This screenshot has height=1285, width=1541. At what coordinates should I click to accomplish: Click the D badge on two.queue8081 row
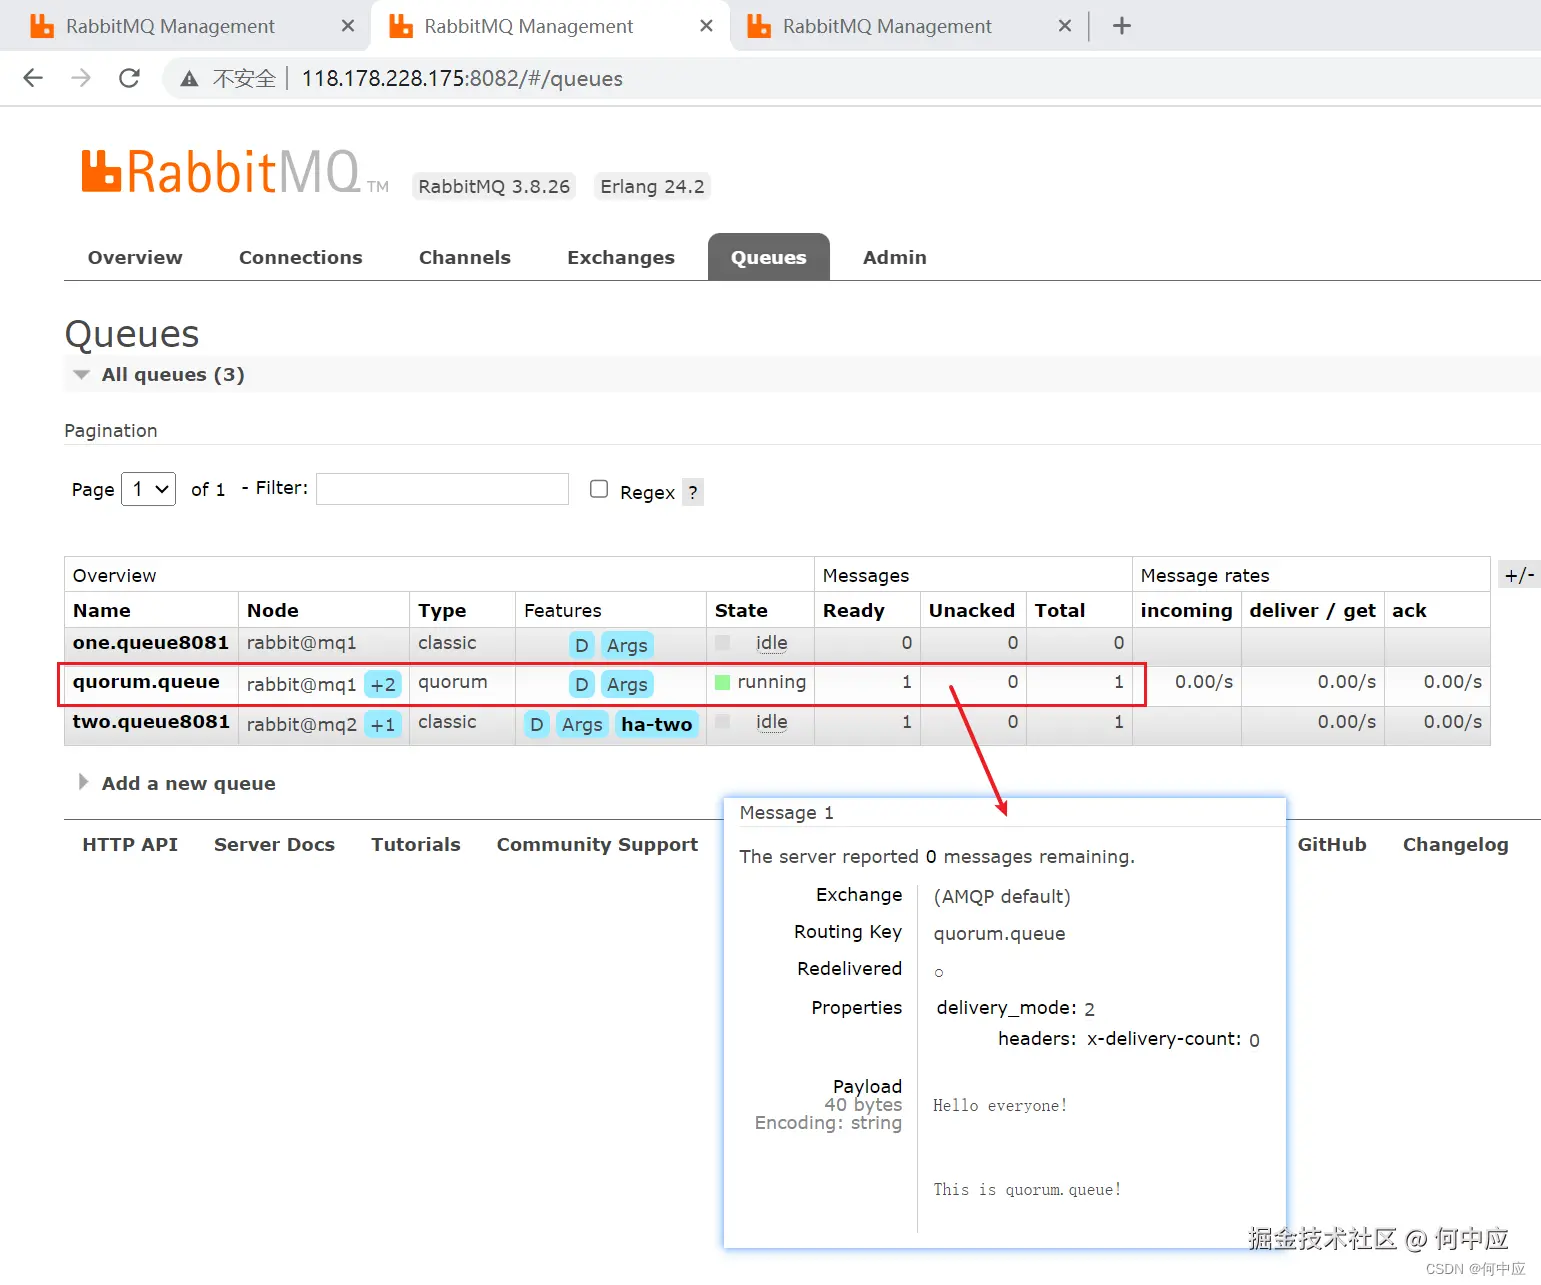pos(537,725)
